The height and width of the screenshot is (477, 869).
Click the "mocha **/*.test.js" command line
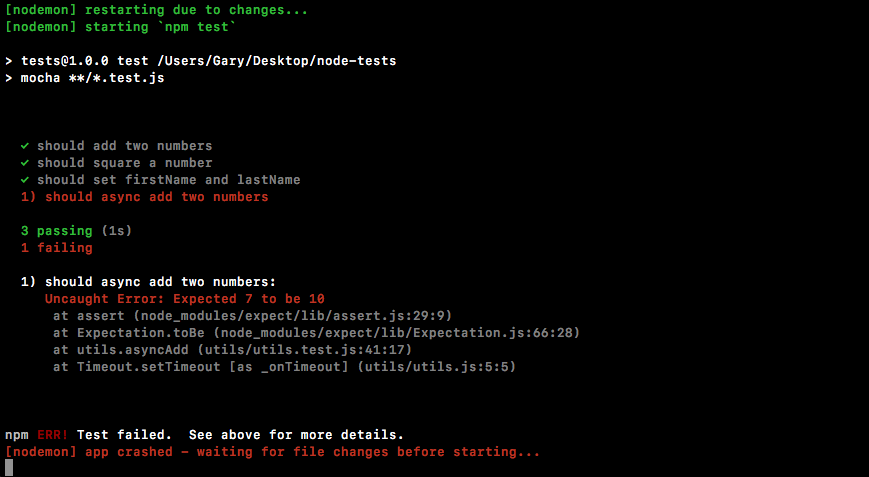coord(92,78)
